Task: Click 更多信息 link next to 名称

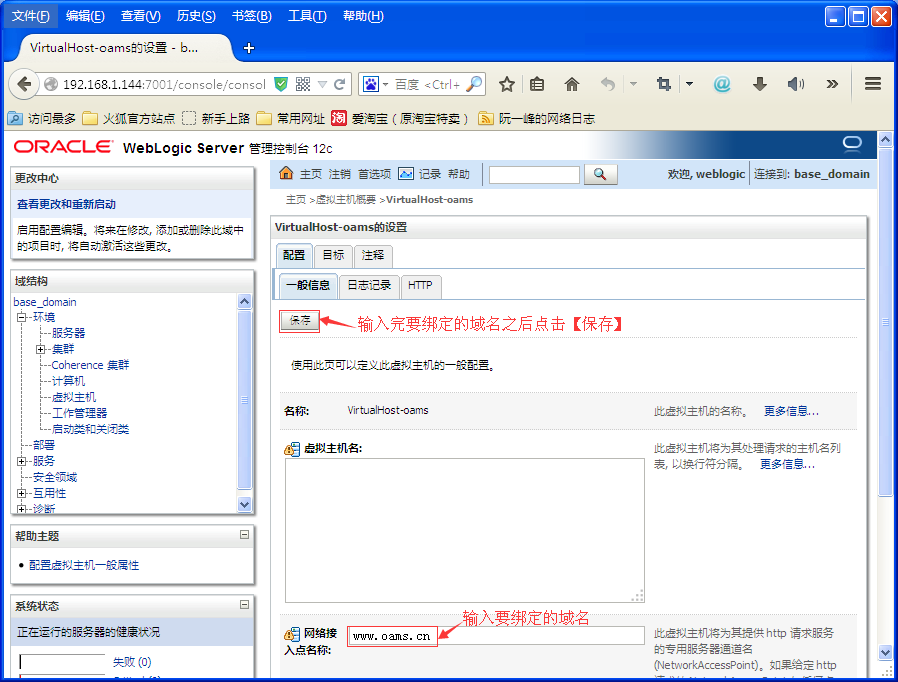Action: pyautogui.click(x=791, y=411)
